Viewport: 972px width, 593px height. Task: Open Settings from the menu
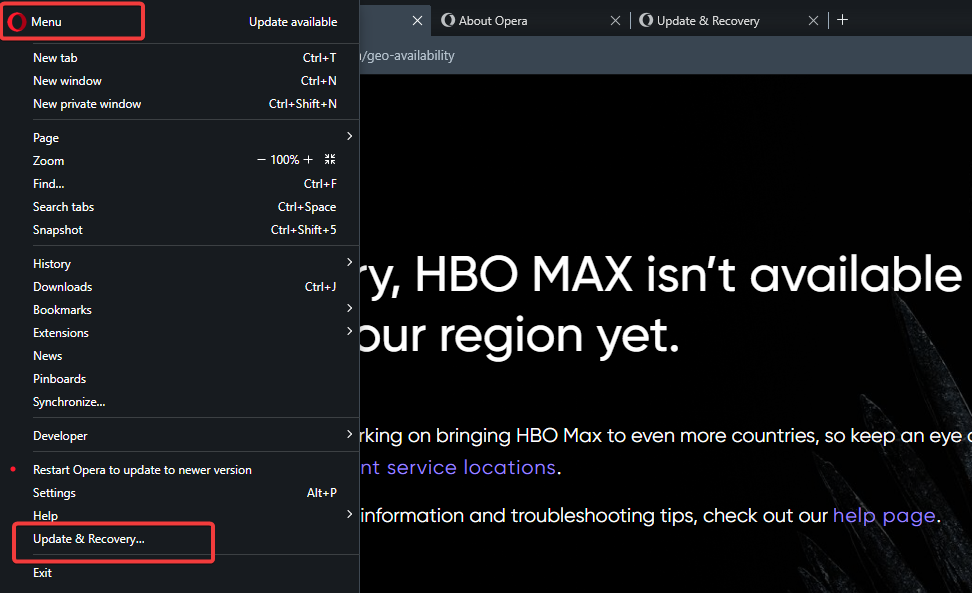click(185, 493)
